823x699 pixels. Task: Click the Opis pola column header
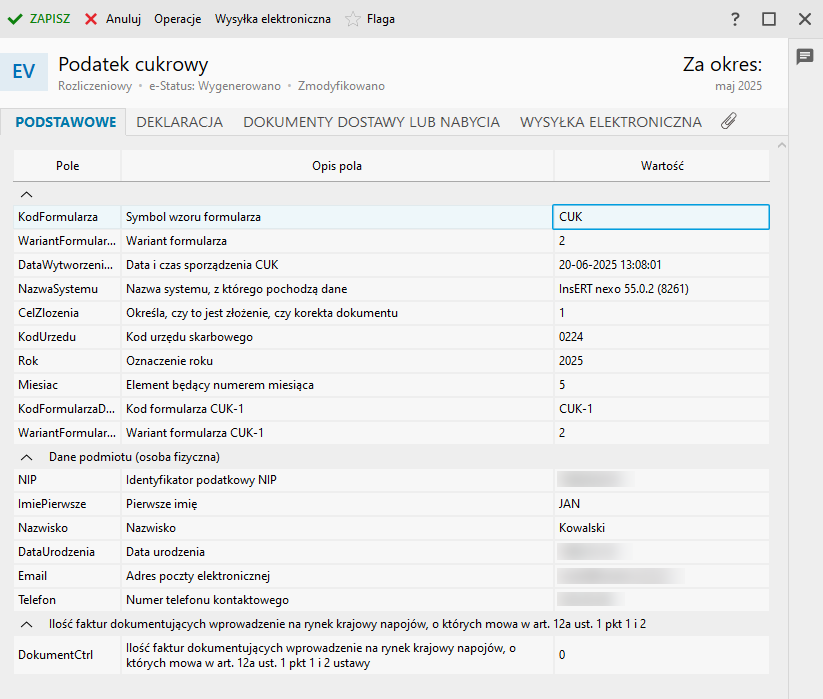337,166
